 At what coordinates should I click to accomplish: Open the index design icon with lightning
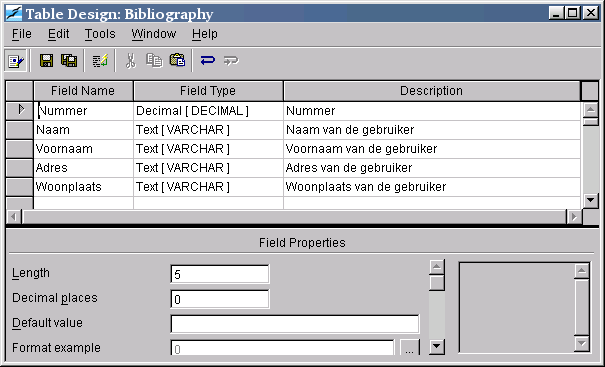coord(100,61)
